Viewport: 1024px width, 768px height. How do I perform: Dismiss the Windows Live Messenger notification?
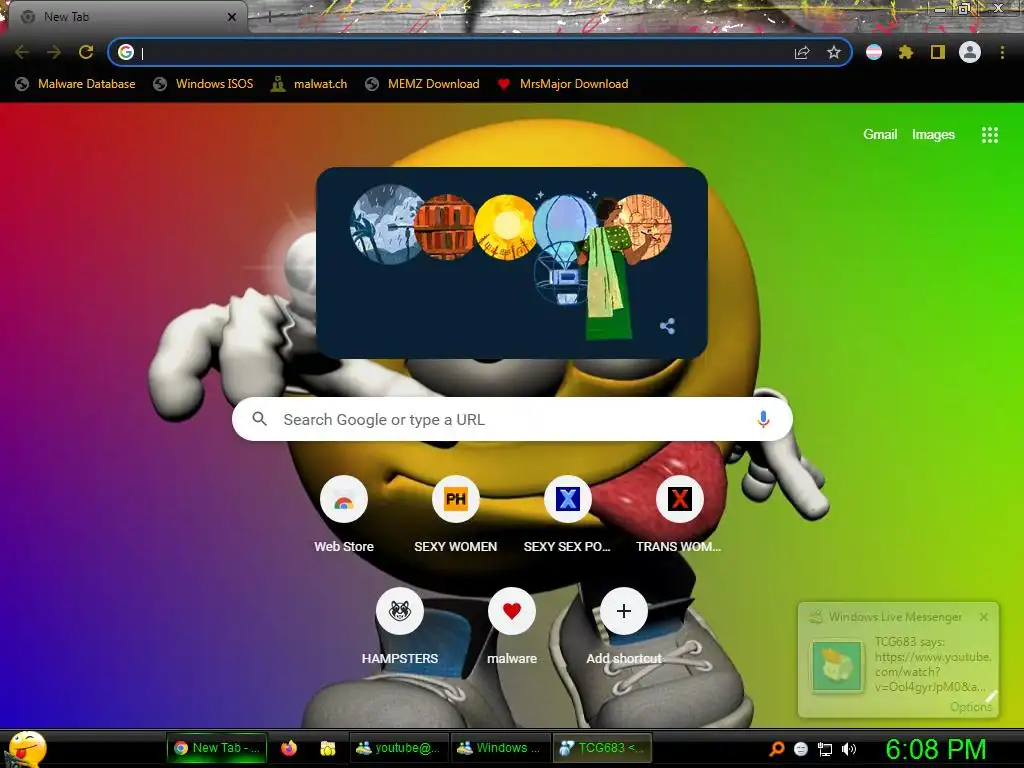pos(984,616)
